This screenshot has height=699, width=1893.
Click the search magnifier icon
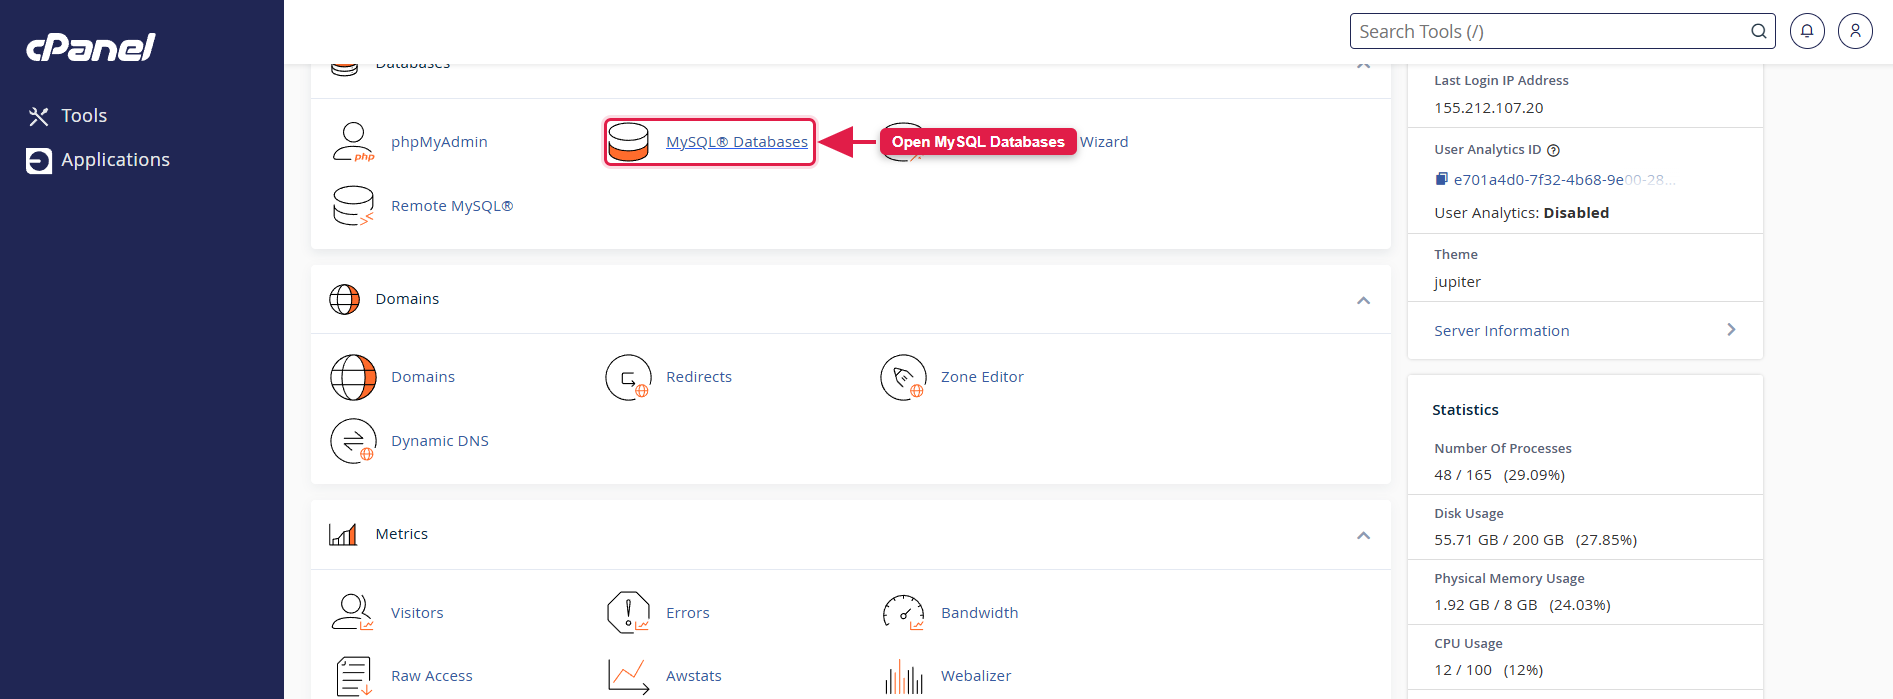click(x=1759, y=31)
